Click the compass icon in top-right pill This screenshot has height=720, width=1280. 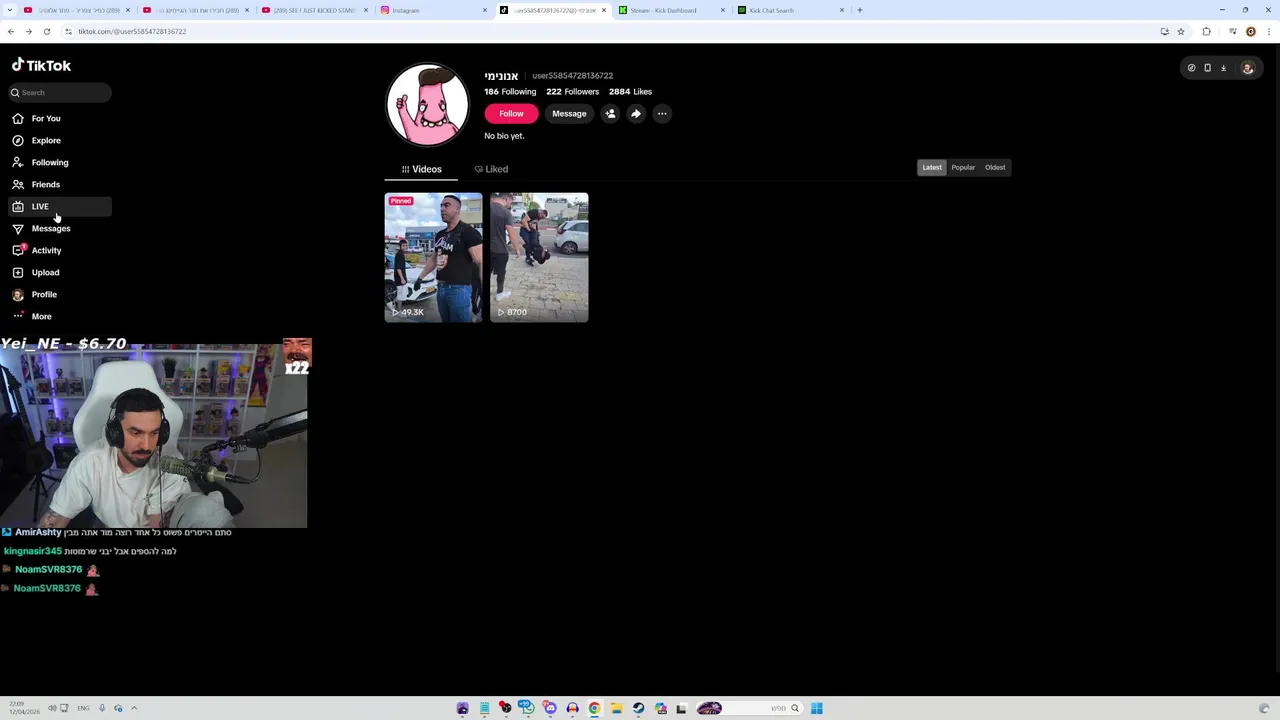[x=1191, y=68]
